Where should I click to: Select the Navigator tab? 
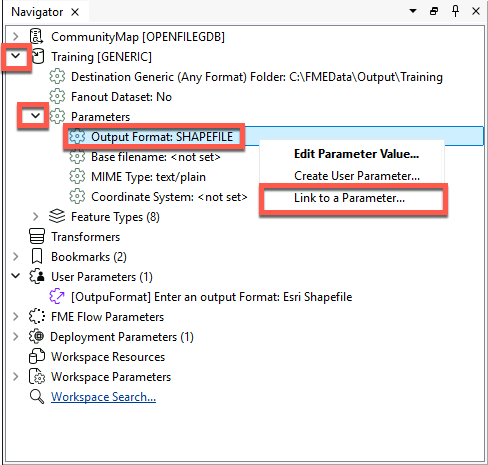[37, 12]
